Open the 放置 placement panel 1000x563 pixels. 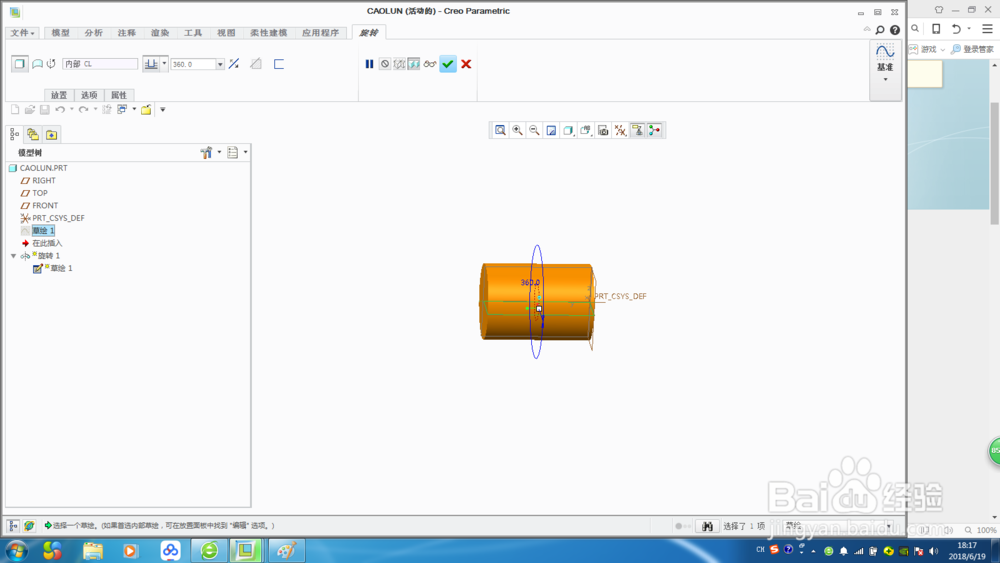[59, 95]
